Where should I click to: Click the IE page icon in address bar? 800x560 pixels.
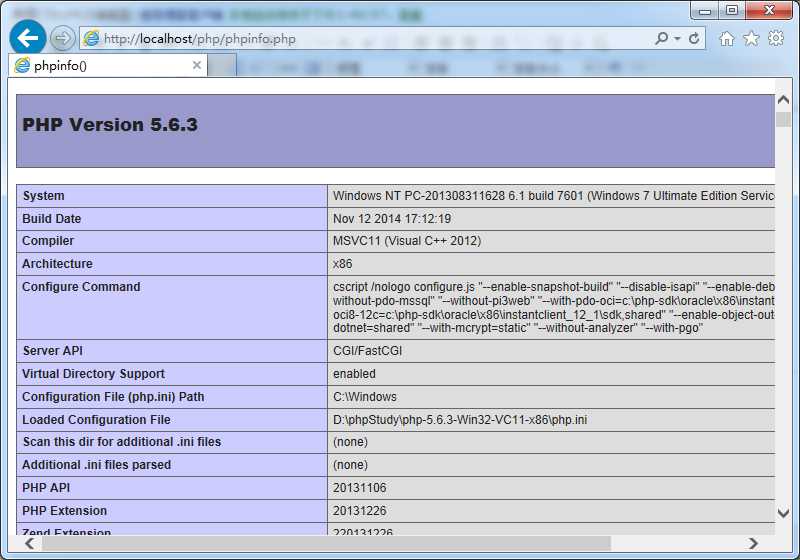[91, 39]
